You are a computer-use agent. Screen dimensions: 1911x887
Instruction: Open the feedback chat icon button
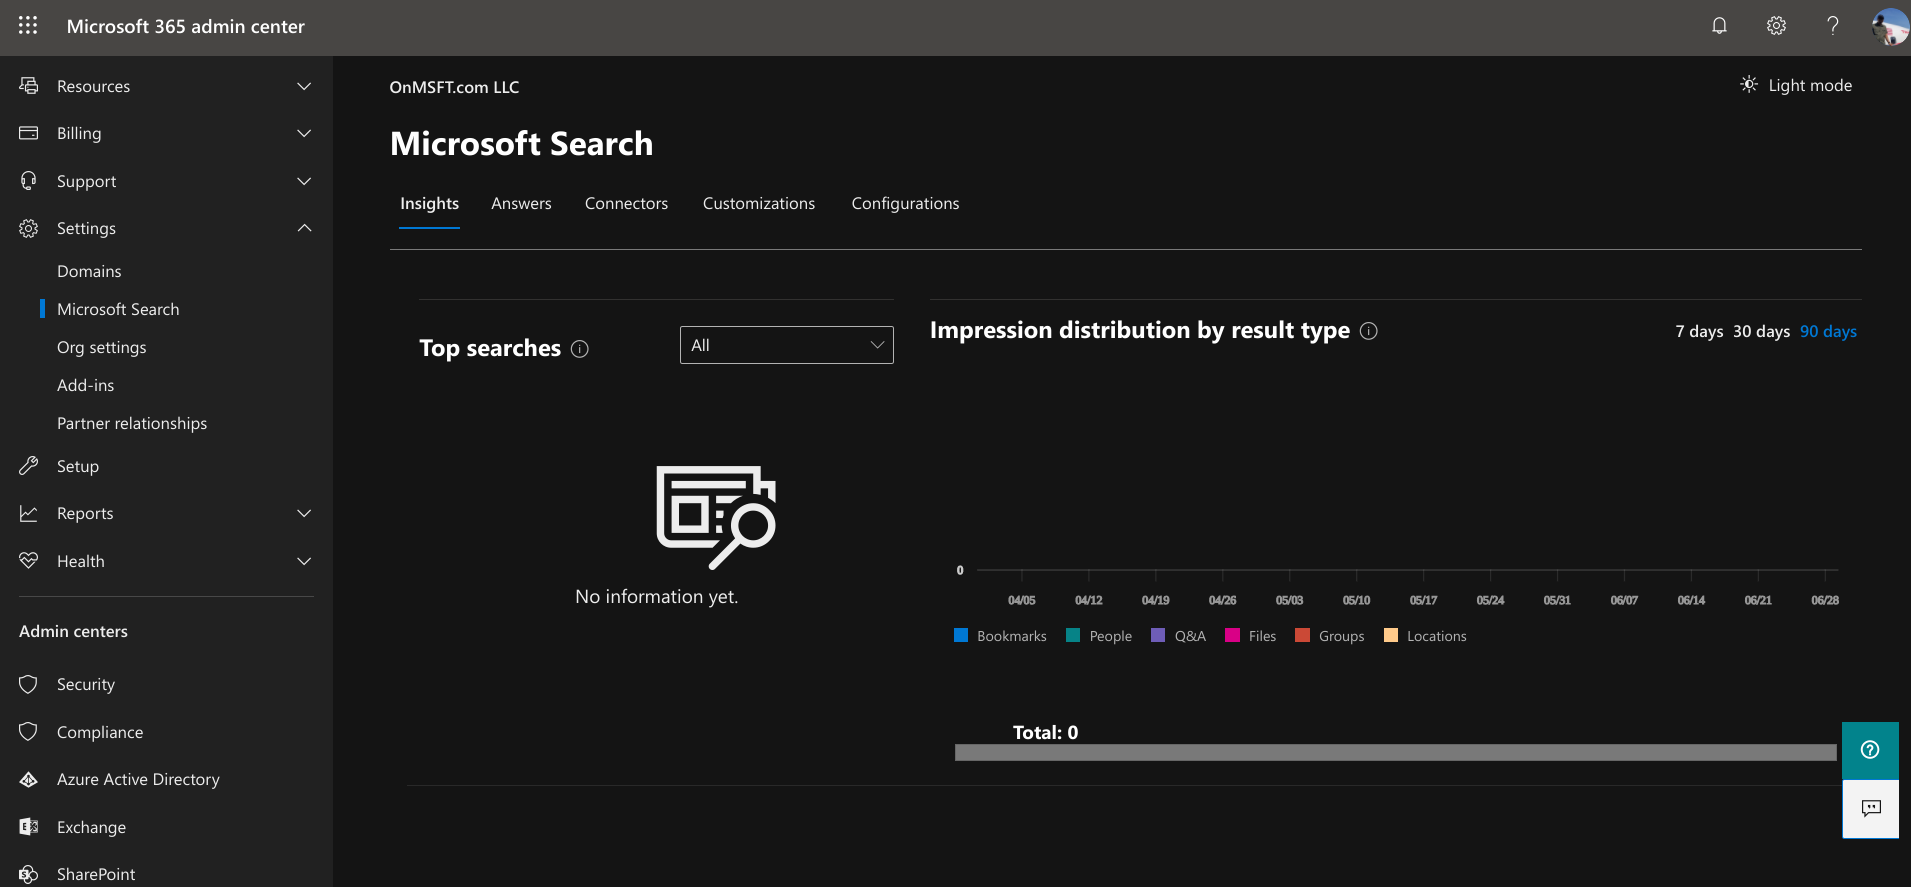pos(1870,808)
